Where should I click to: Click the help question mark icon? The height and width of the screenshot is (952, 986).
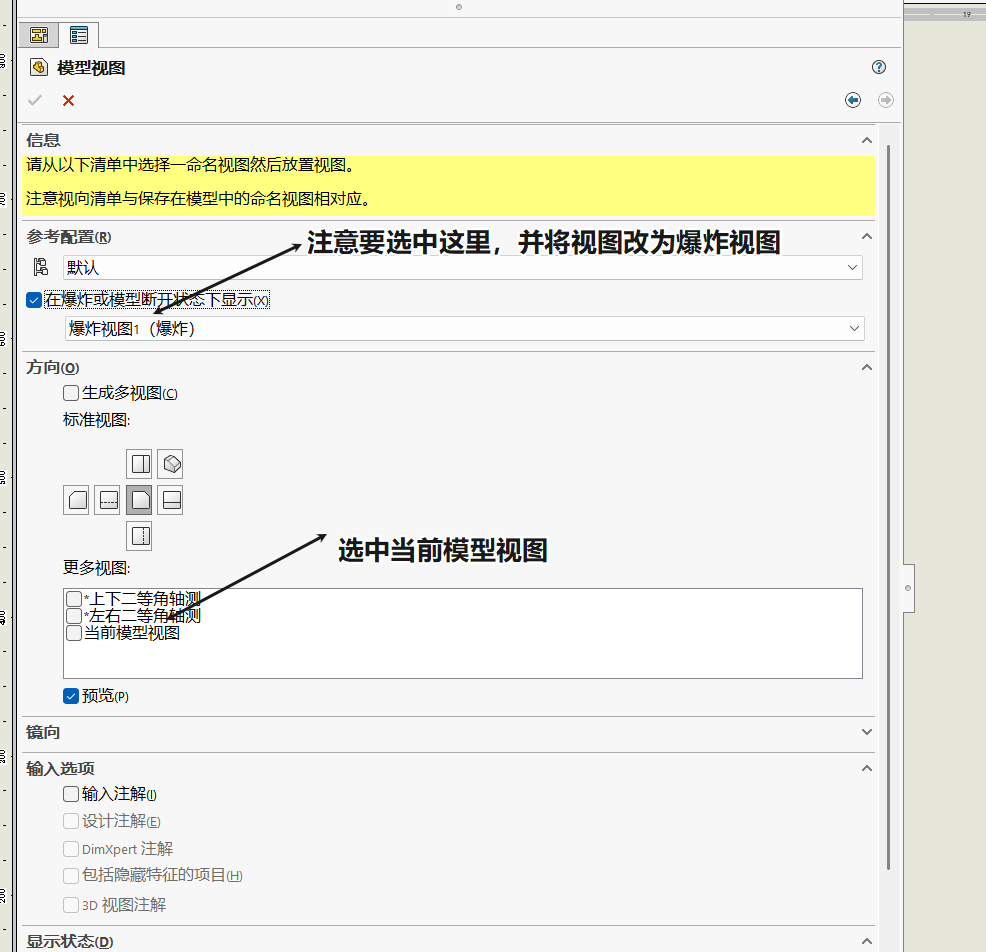point(878,67)
